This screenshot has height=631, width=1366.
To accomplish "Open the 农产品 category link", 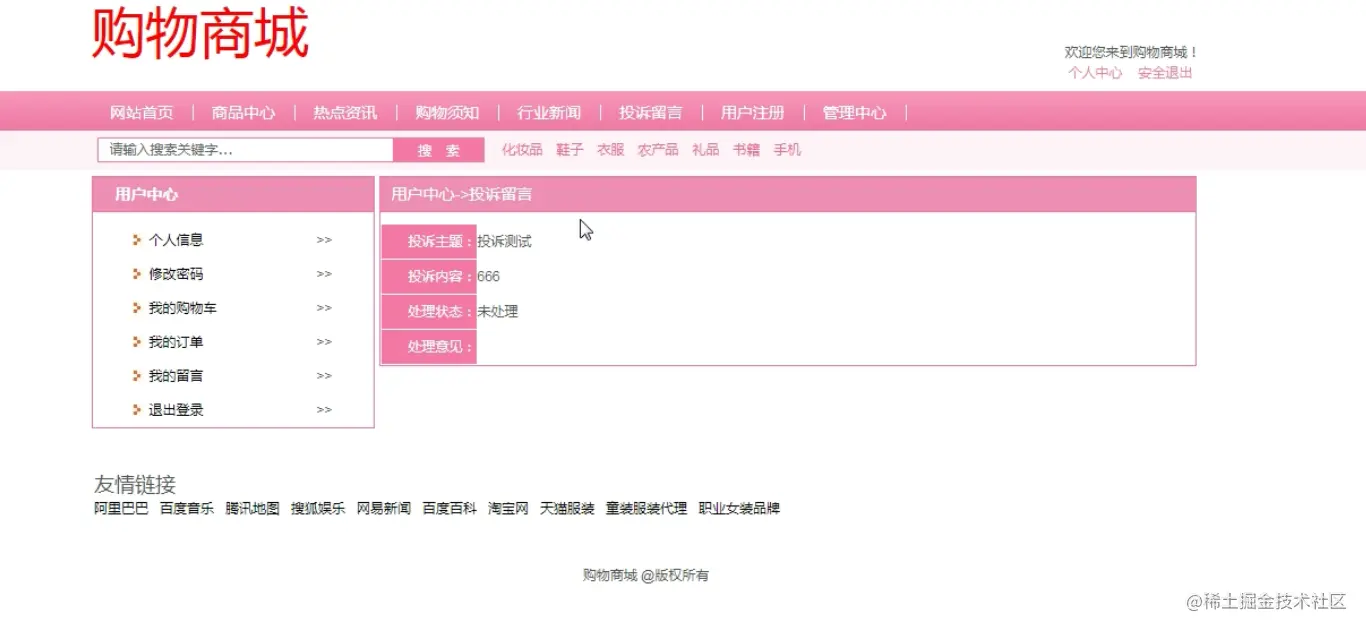I will (x=658, y=150).
